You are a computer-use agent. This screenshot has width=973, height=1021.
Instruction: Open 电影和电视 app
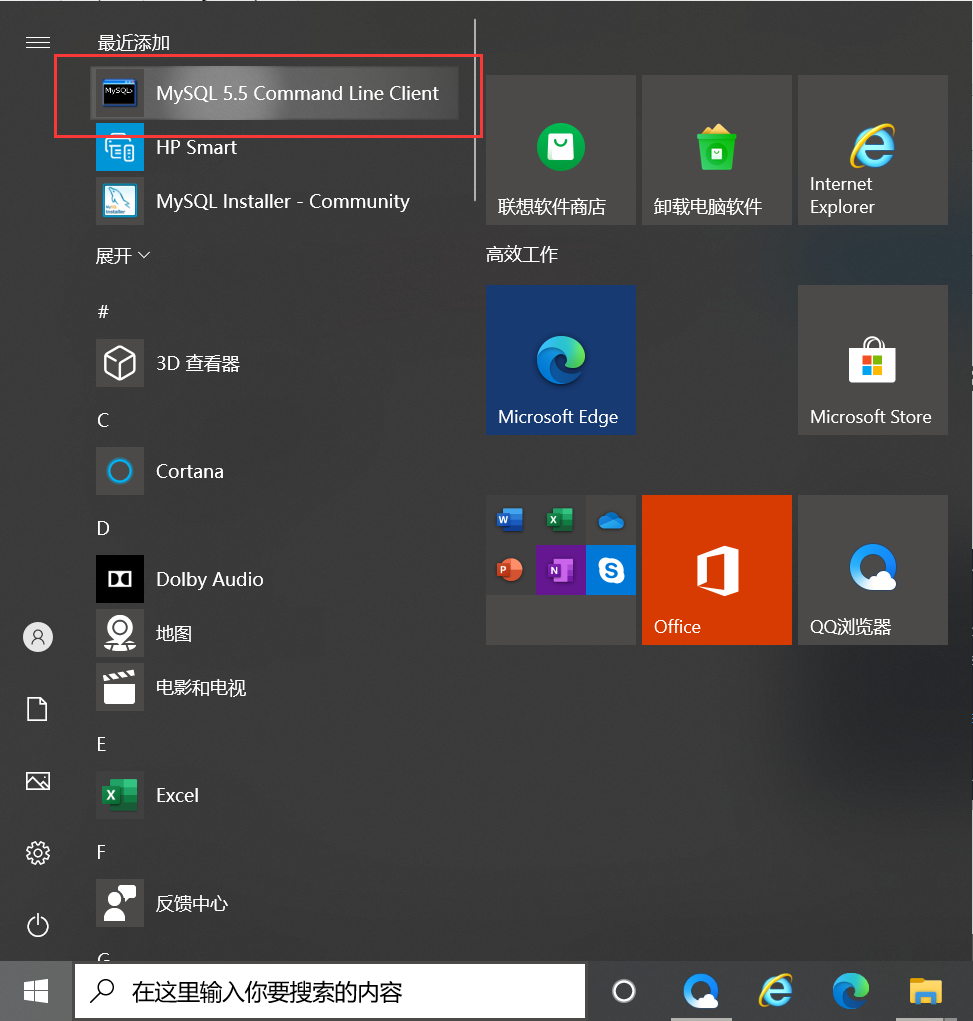tap(274, 687)
